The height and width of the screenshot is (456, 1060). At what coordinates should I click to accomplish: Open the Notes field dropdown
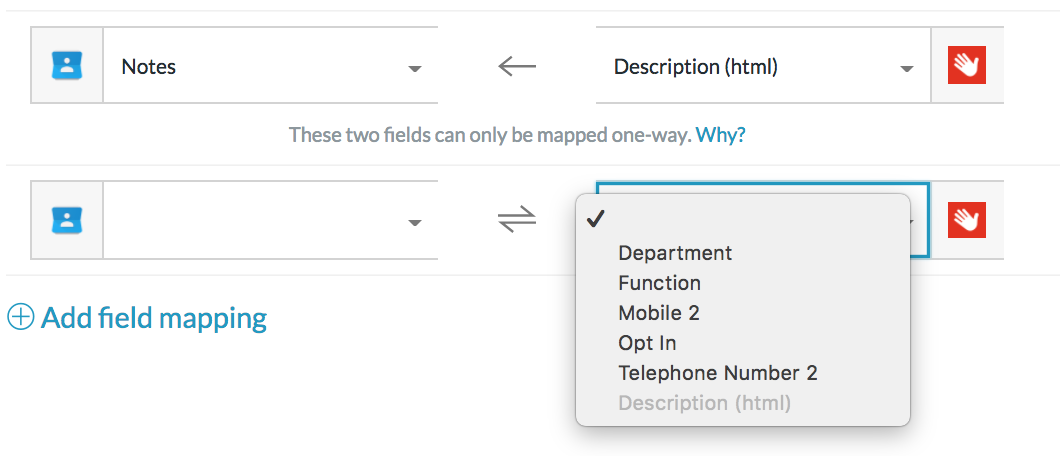pyautogui.click(x=270, y=66)
